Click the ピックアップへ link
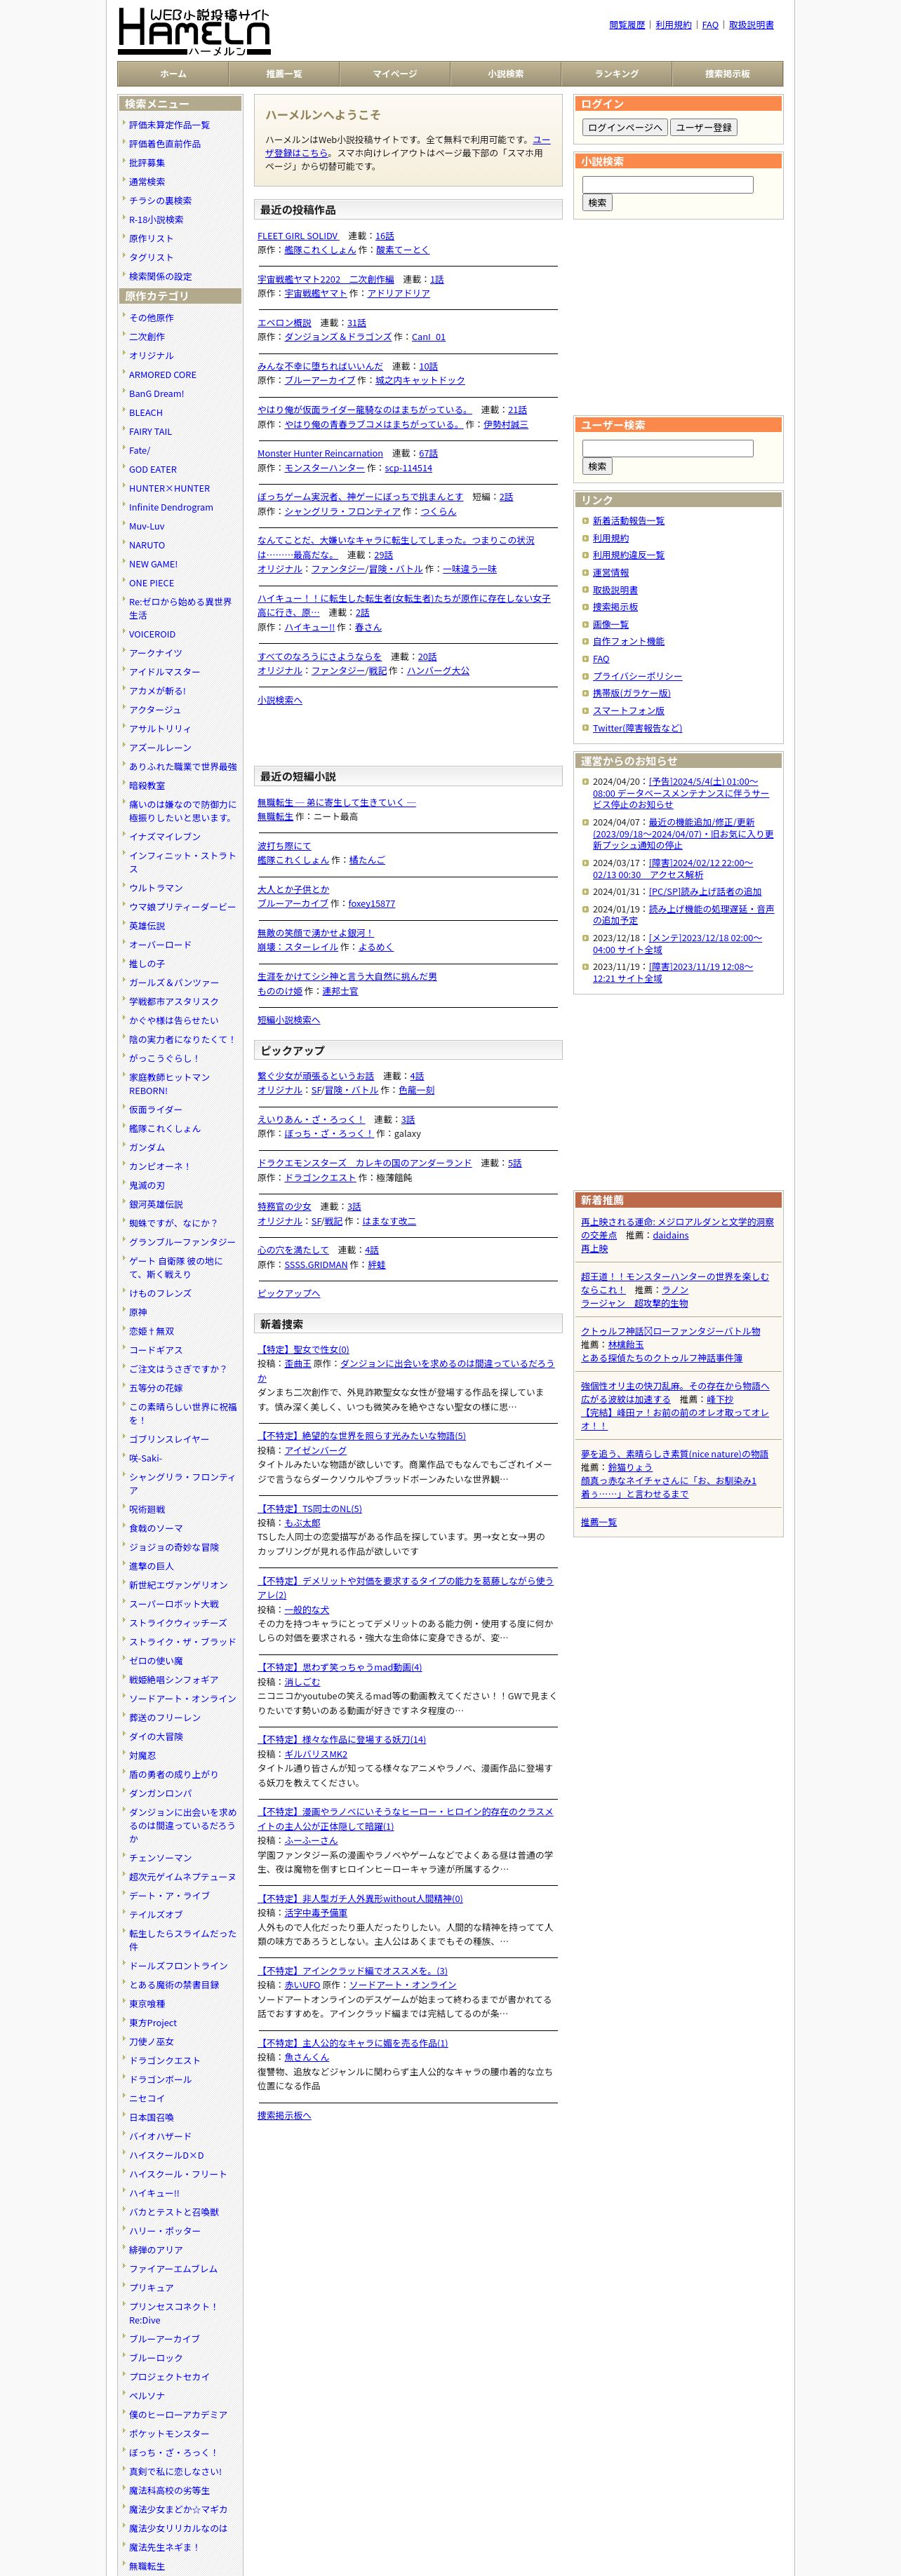The height and width of the screenshot is (2576, 901). pyautogui.click(x=289, y=1294)
